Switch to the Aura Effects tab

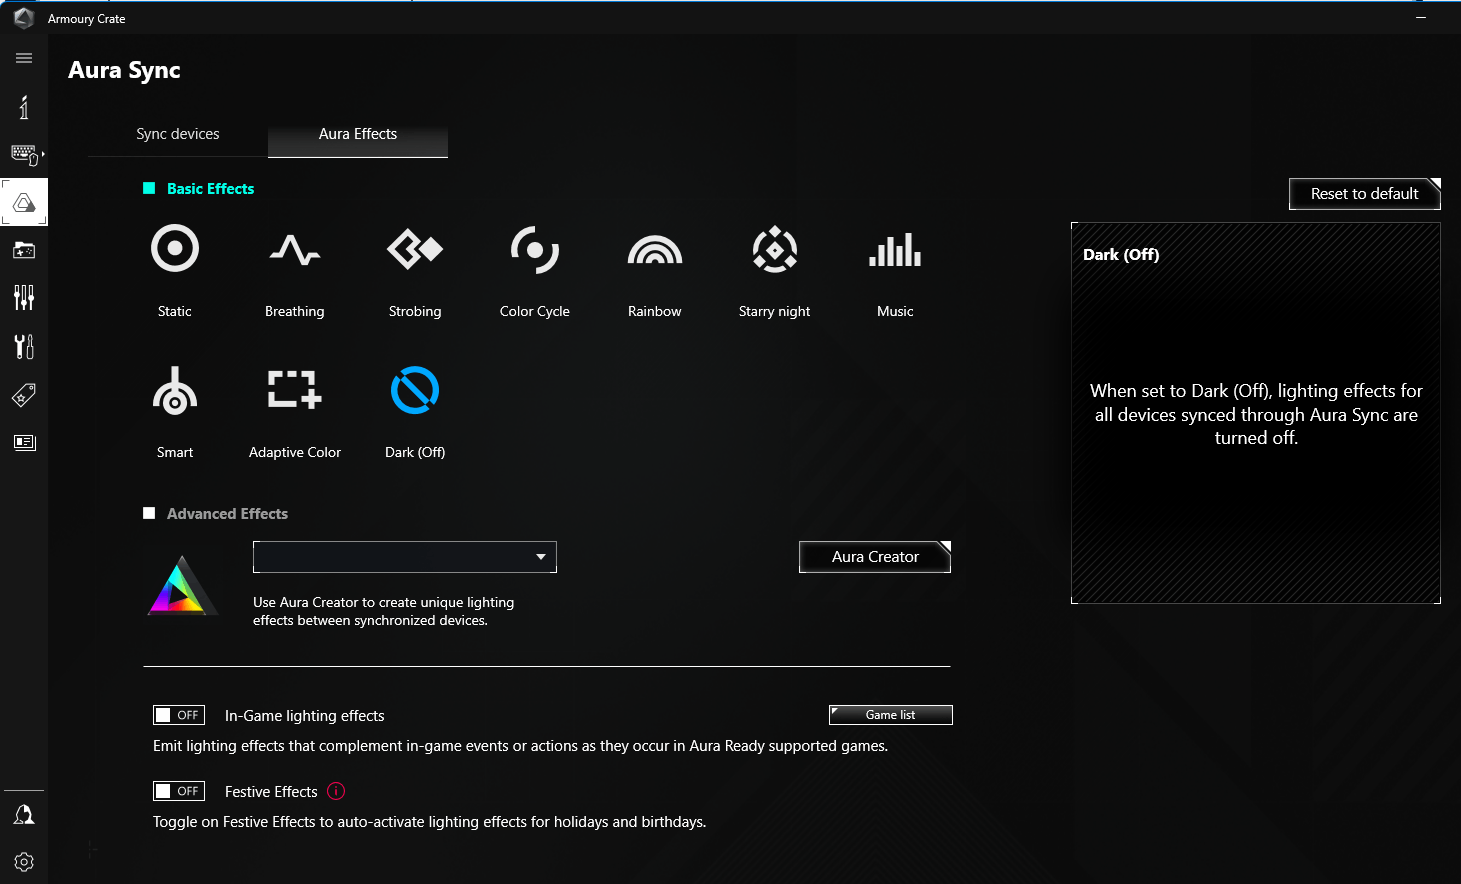coord(358,134)
